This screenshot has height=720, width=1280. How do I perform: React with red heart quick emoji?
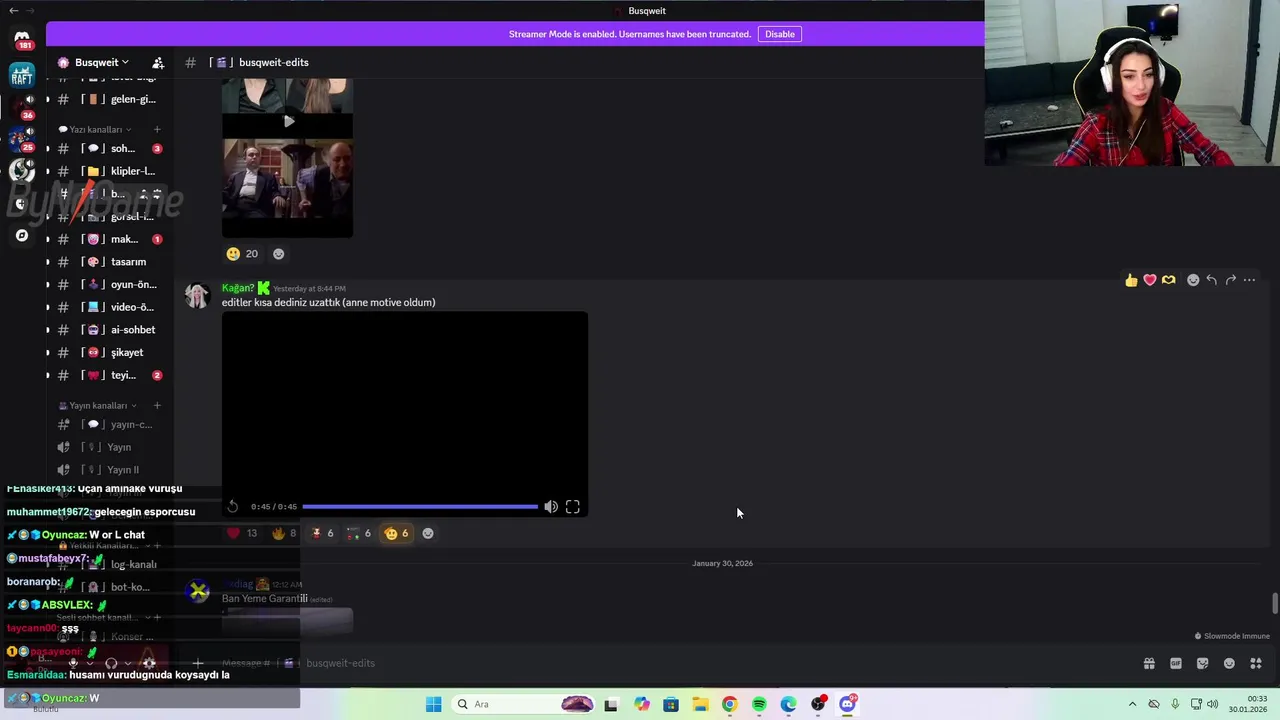tap(1150, 280)
